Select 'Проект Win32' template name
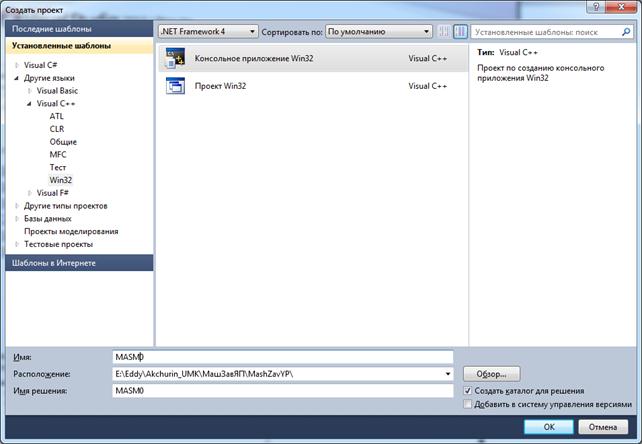The height and width of the screenshot is (444, 642). (x=220, y=86)
